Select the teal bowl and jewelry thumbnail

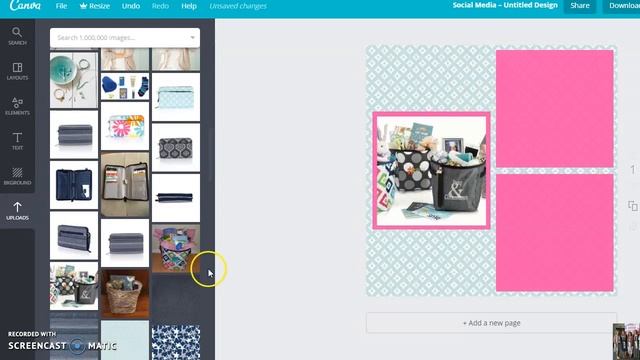click(74, 80)
